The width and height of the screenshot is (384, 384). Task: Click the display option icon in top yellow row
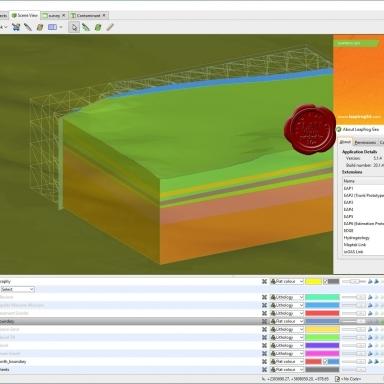(x=370, y=281)
